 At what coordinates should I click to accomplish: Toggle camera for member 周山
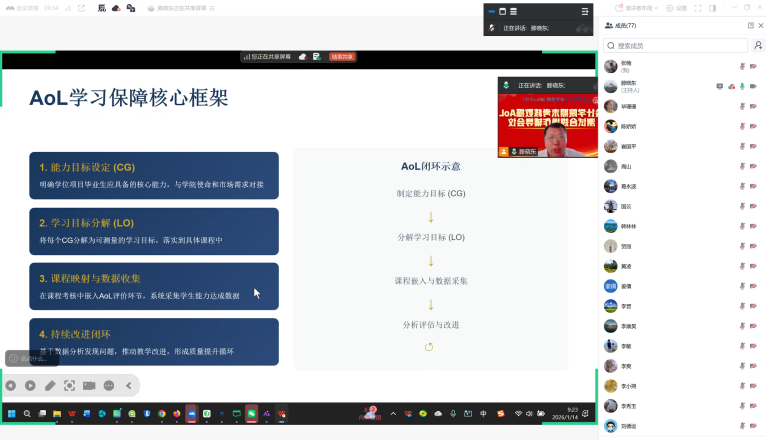[x=753, y=166]
